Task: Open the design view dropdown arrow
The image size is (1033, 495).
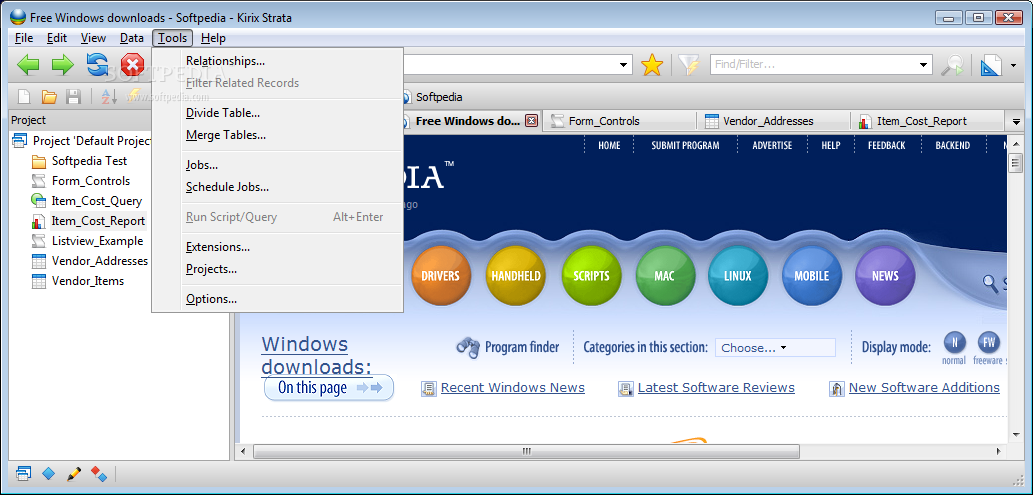Action: (1013, 65)
